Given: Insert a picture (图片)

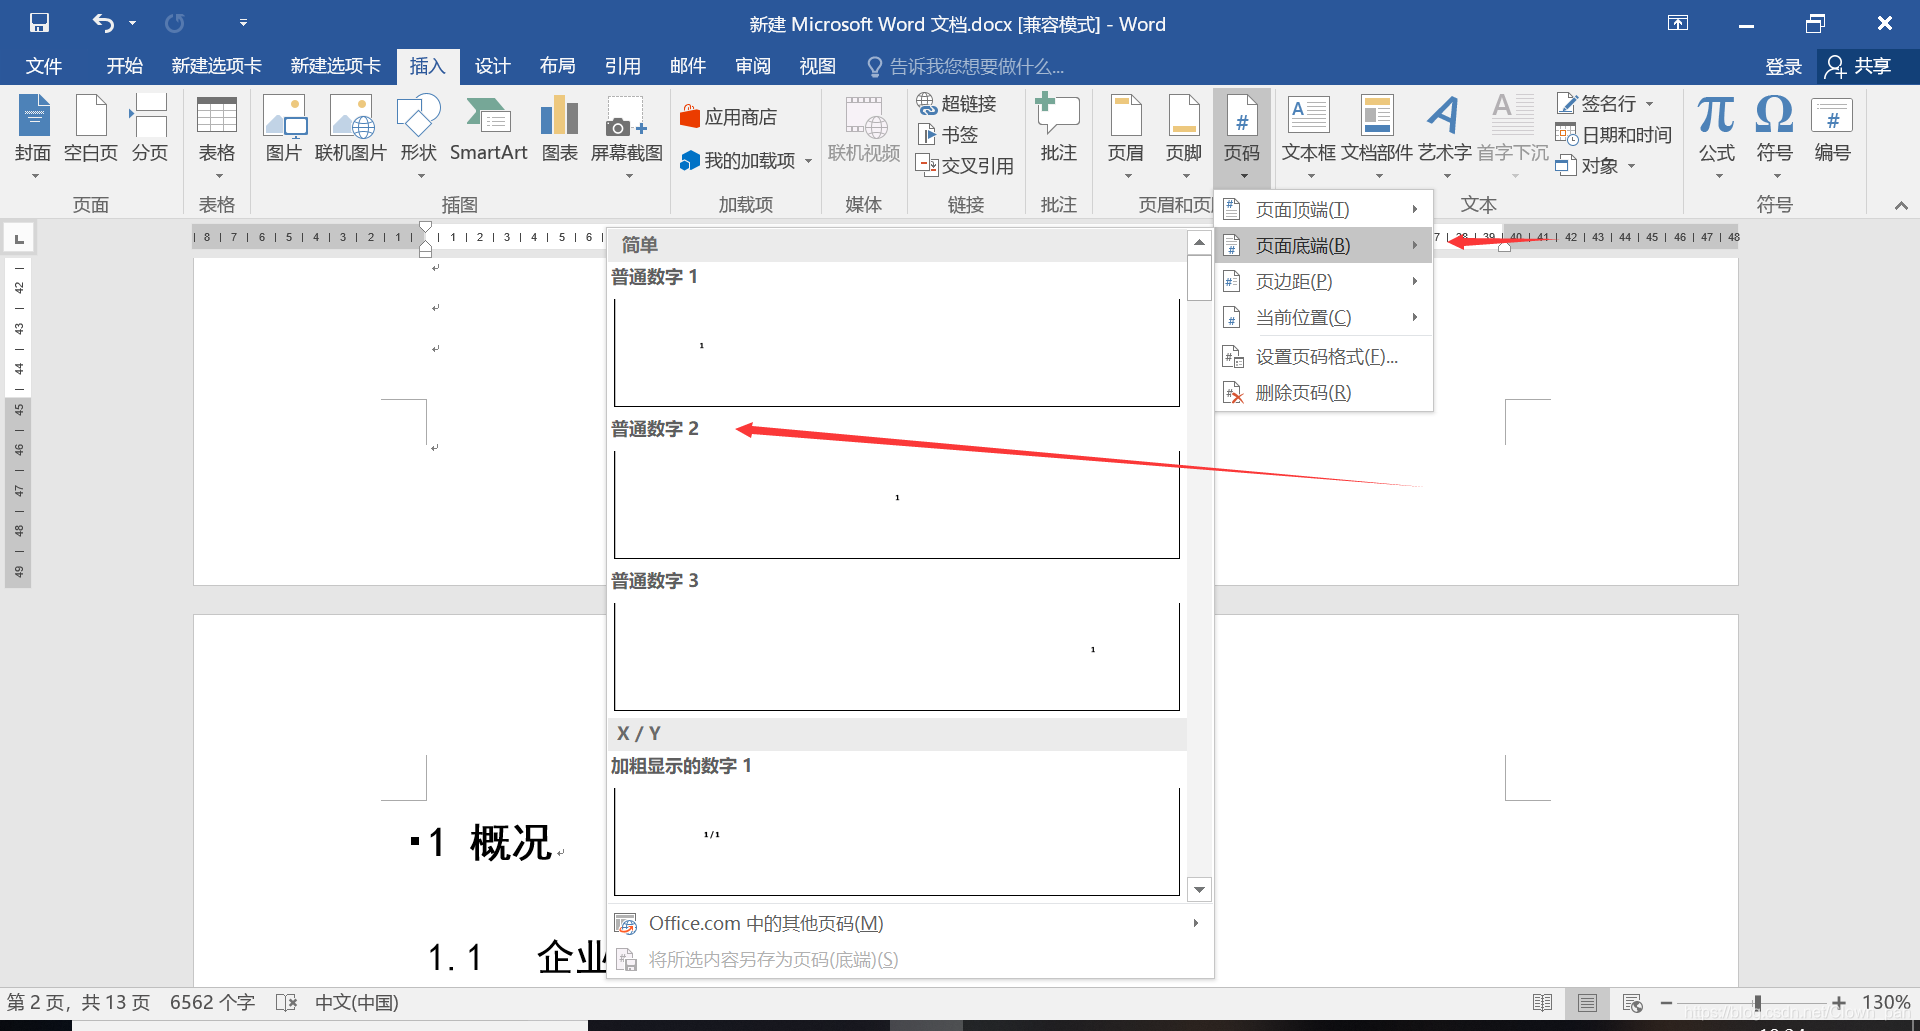Looking at the screenshot, I should pyautogui.click(x=284, y=130).
